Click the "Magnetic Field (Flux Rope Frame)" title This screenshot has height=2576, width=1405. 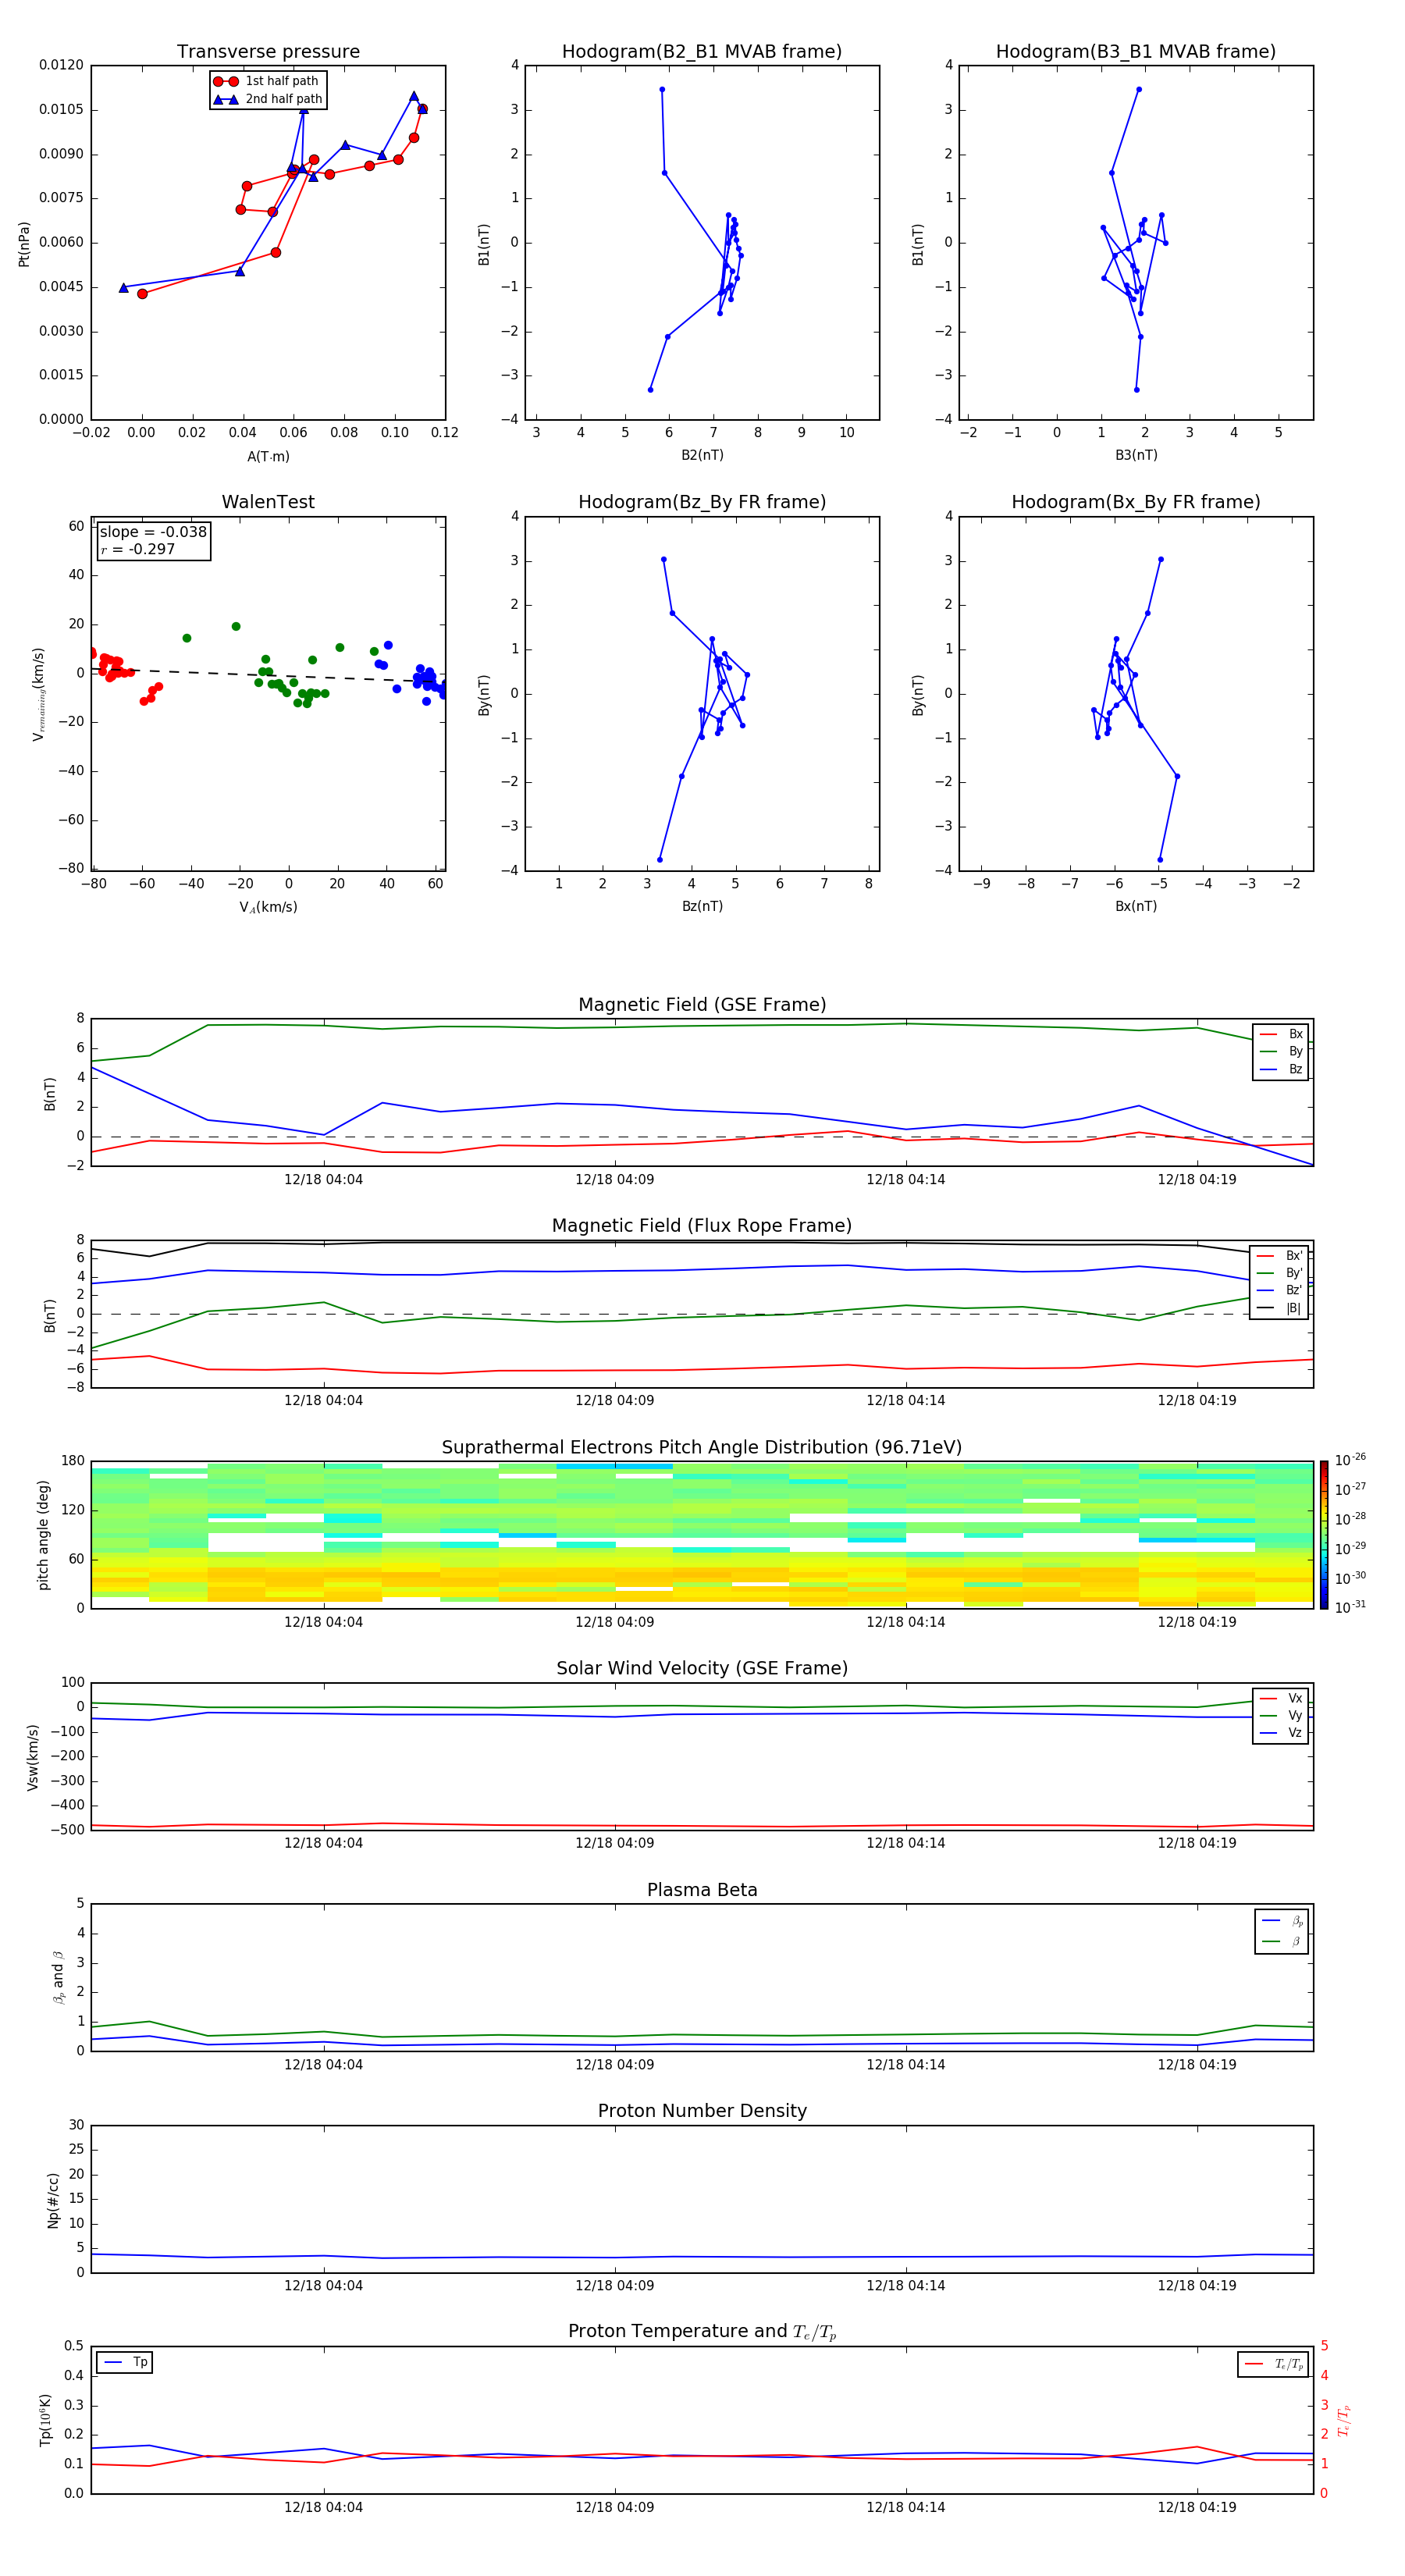pos(702,1226)
